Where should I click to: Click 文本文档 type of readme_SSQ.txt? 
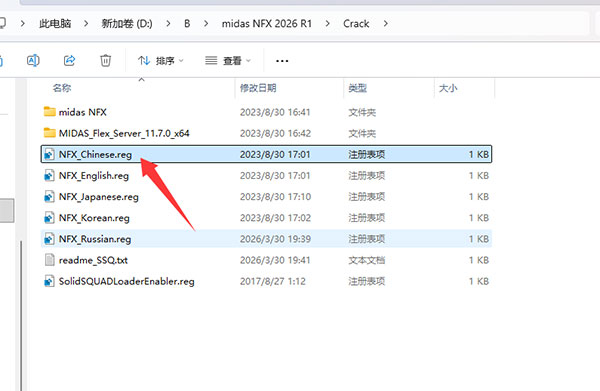(x=366, y=260)
